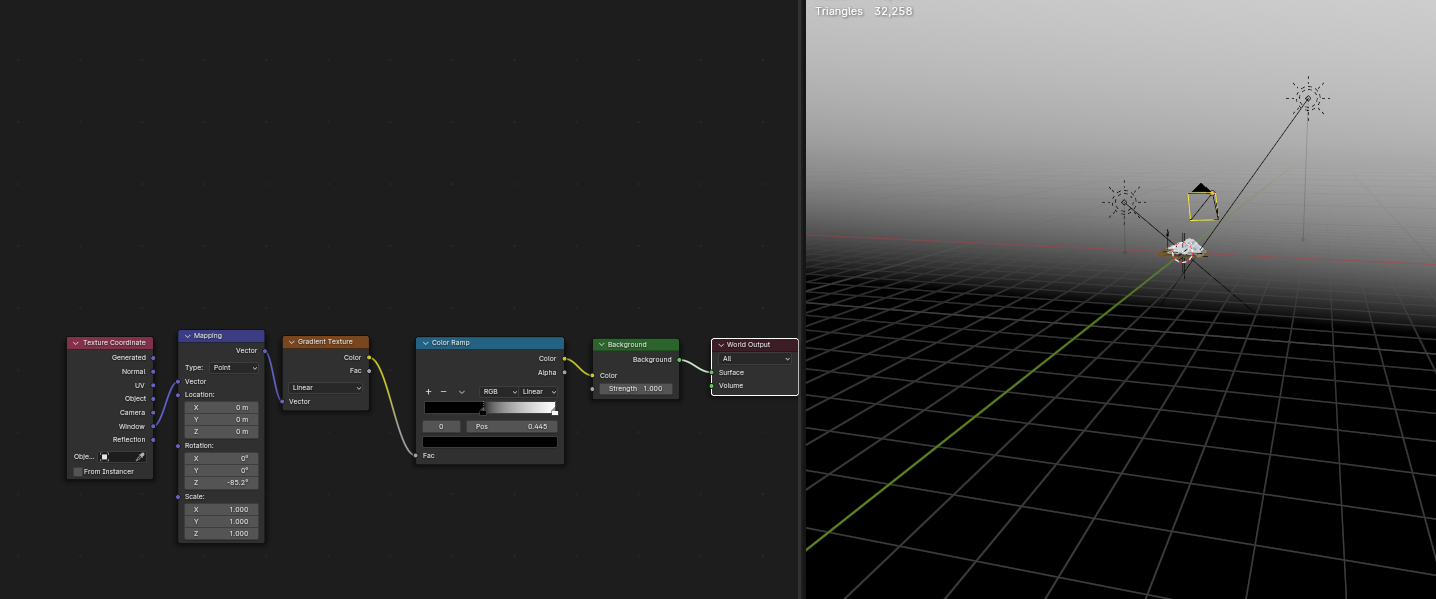Click the Pos 0.445 field
Image resolution: width=1436 pixels, height=599 pixels.
point(511,427)
